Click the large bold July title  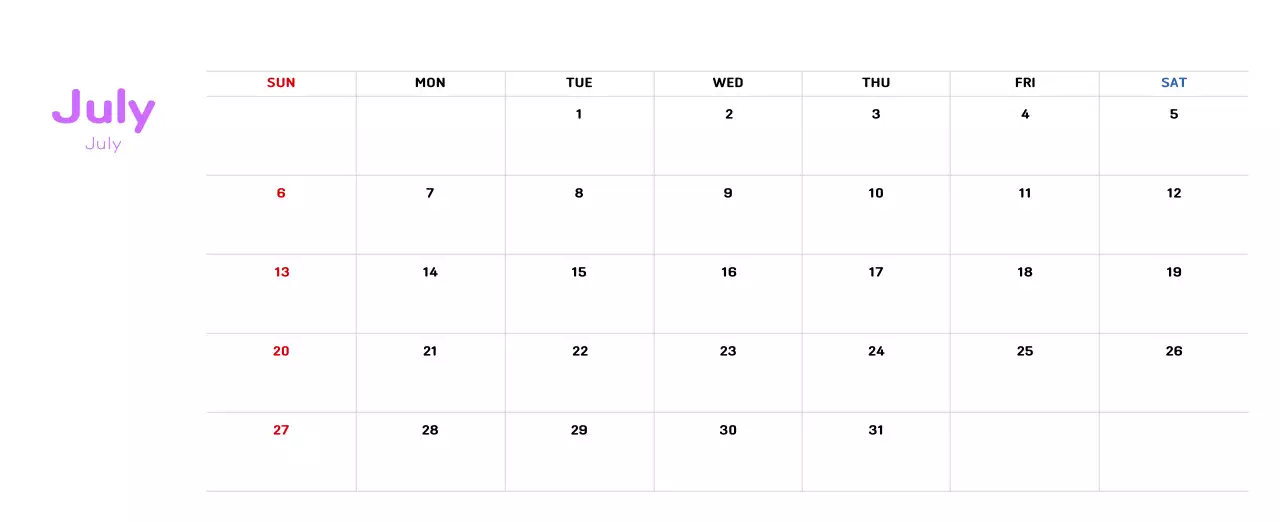tap(103, 110)
